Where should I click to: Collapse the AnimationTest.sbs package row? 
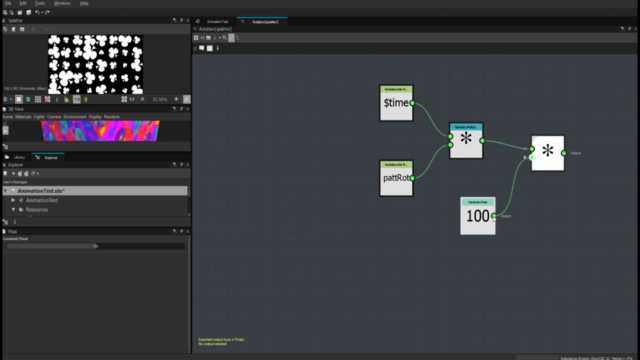click(x=5, y=191)
